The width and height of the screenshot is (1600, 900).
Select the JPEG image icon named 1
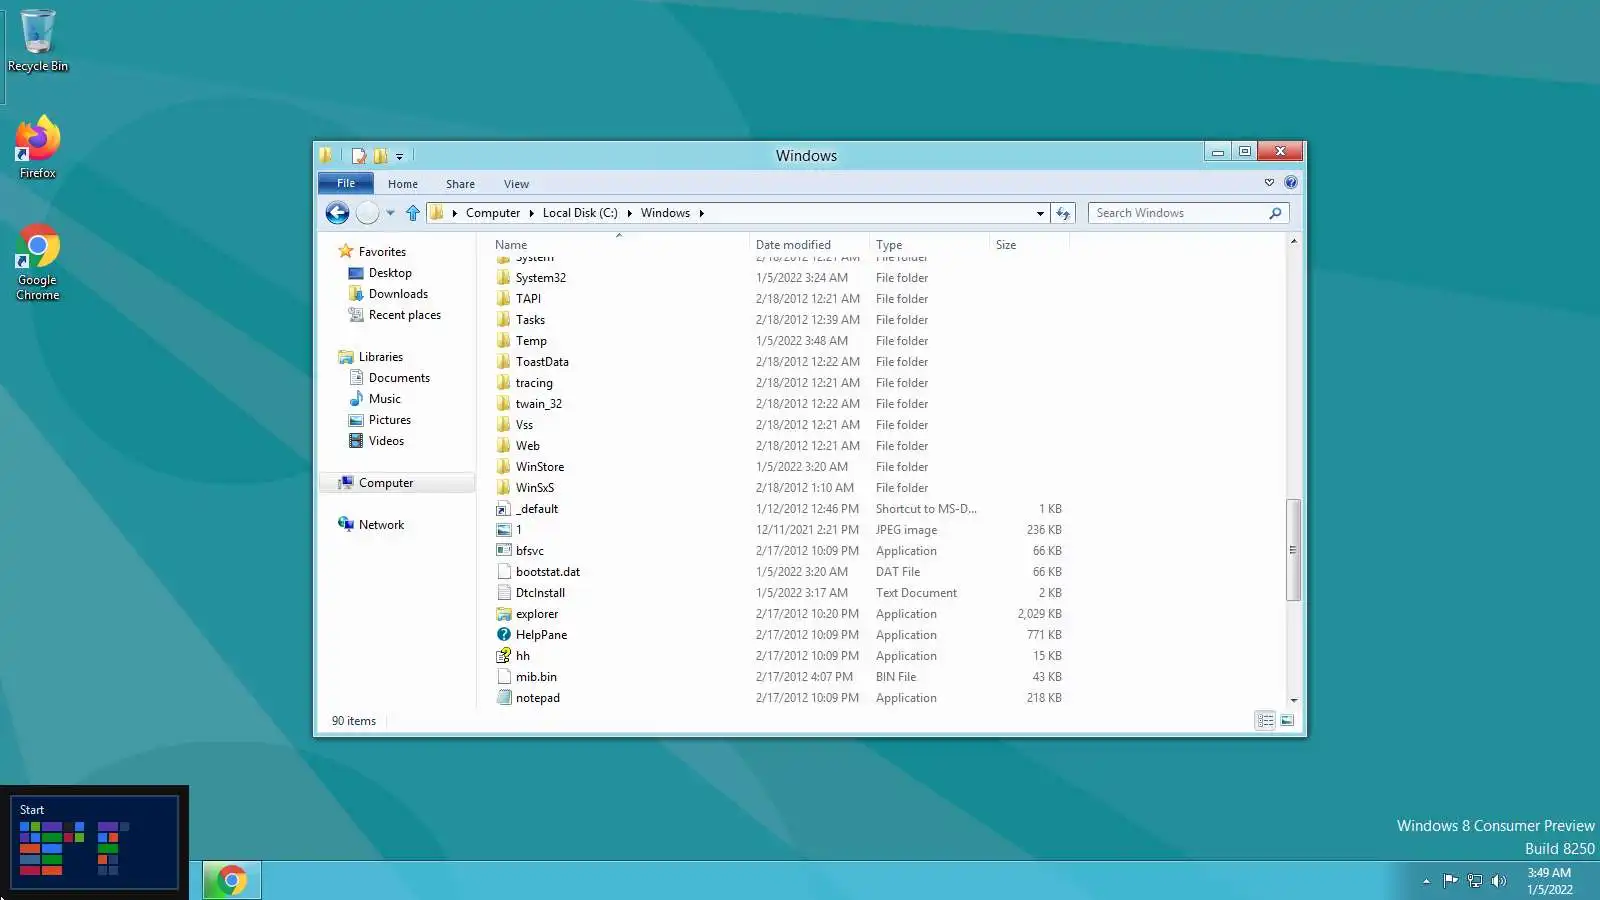[504, 530]
